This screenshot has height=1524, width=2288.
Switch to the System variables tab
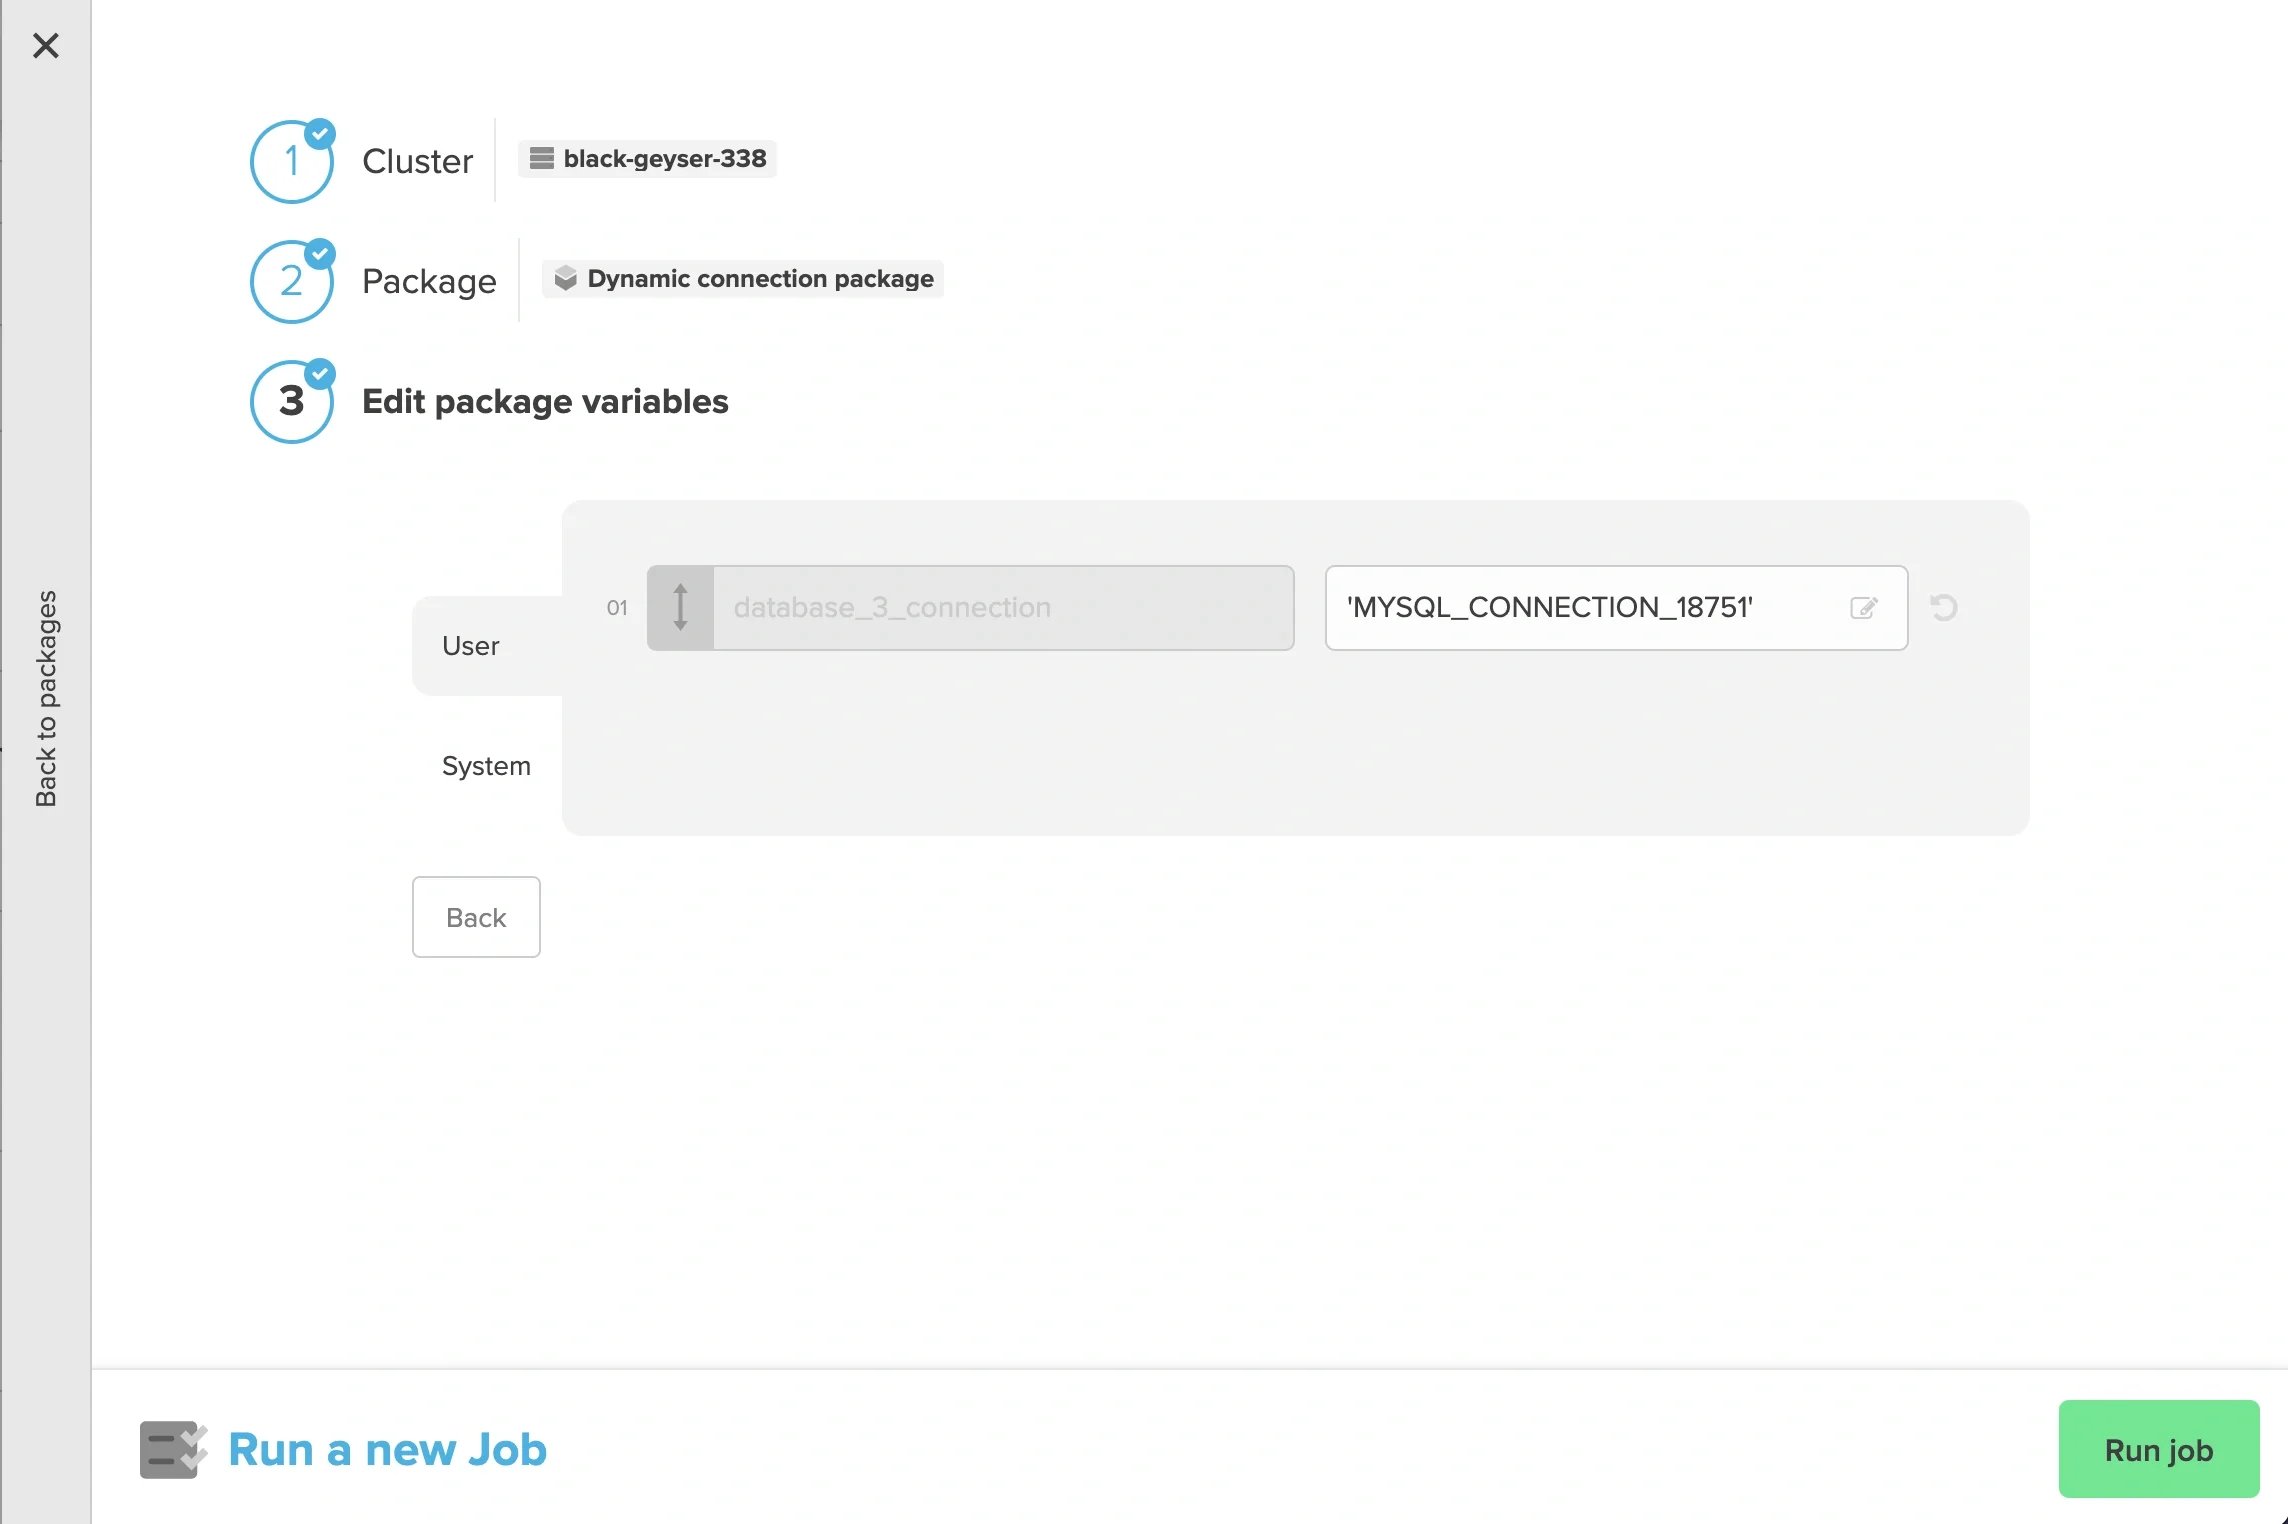click(487, 766)
